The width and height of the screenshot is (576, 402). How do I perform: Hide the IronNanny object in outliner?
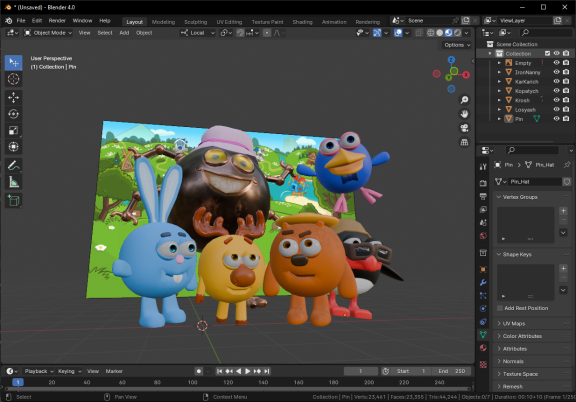[x=557, y=72]
